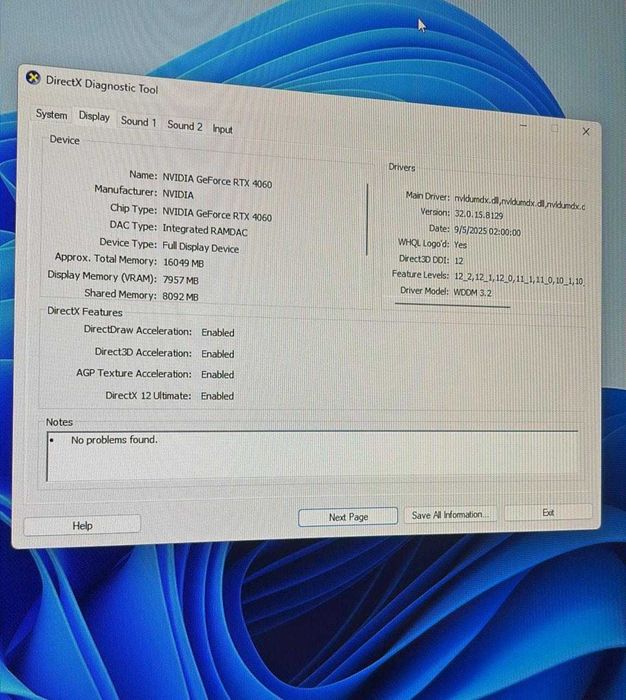Click the 'Notes' group heading
The width and height of the screenshot is (626, 700).
click(59, 422)
